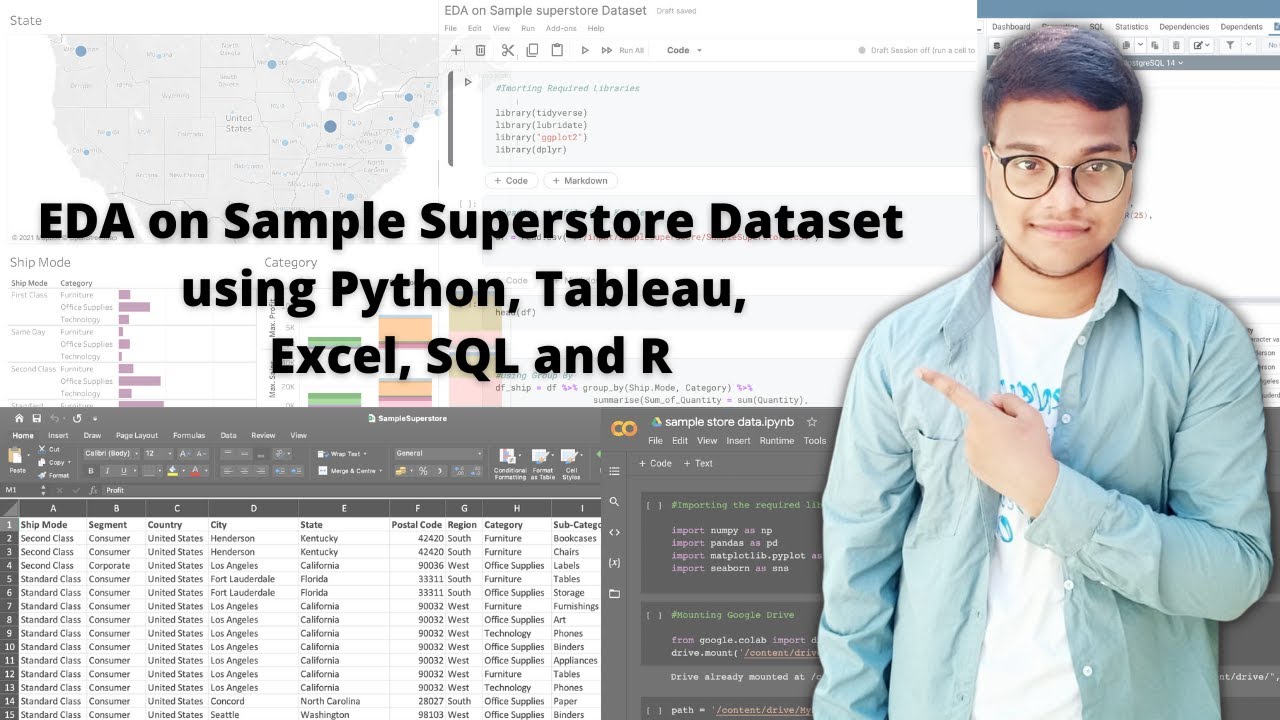1280x720 pixels.
Task: Click the cell containing North Carolina
Action: click(x=343, y=701)
